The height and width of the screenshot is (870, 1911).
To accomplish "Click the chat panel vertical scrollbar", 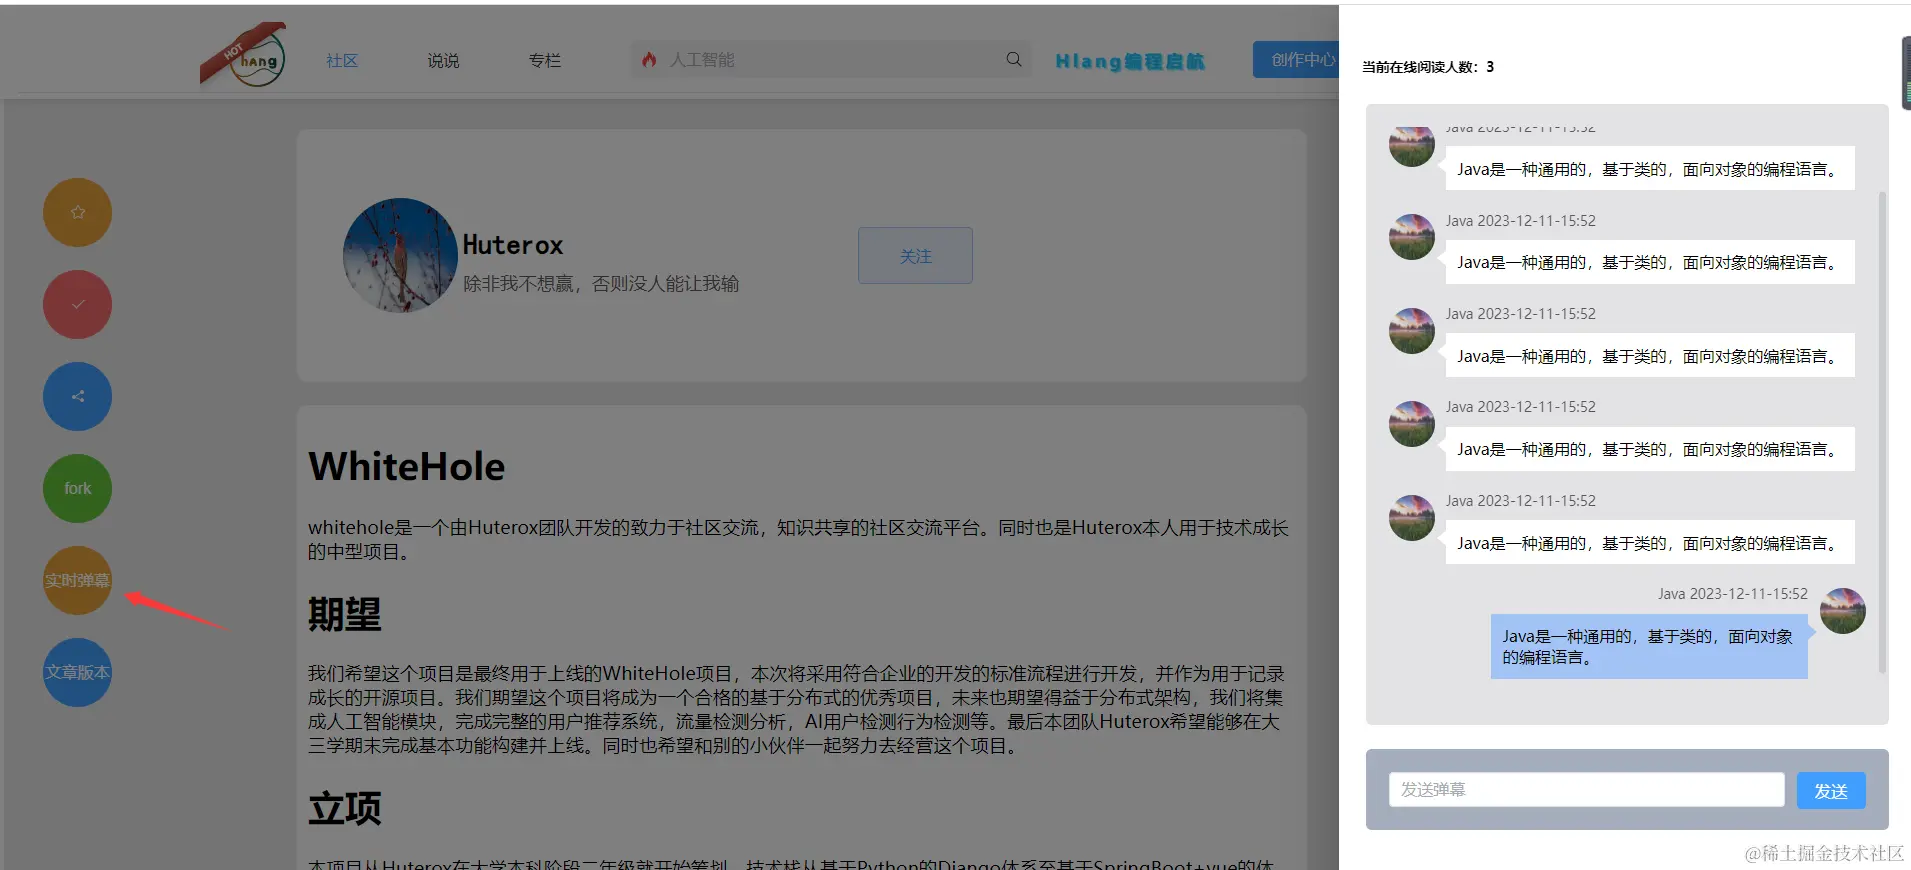I will click(x=1882, y=431).
